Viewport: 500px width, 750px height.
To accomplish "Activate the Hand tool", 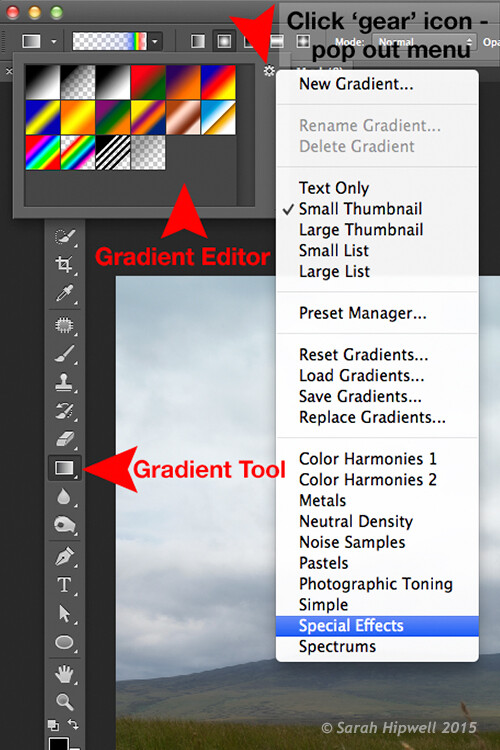I will (64, 674).
